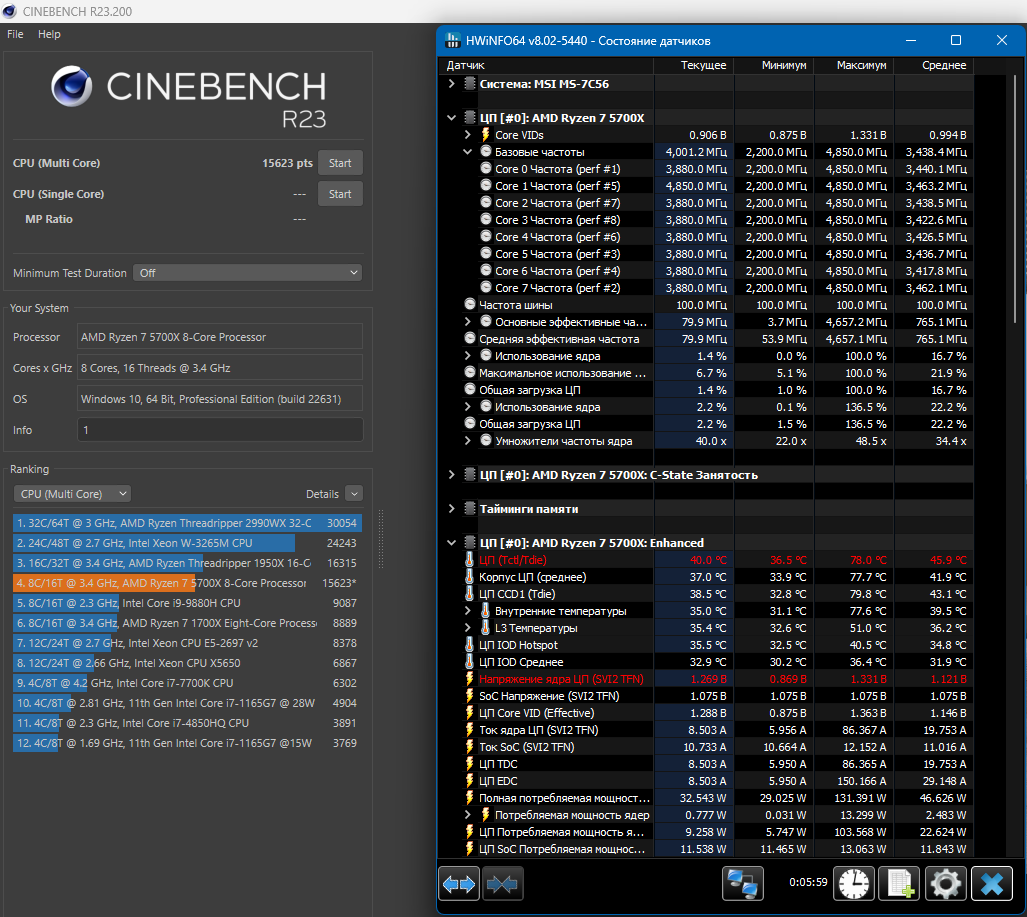1027x917 pixels.
Task: Collapse ЦП [#0]: AMD Ryzen 7 5700X group
Action: pos(451,118)
